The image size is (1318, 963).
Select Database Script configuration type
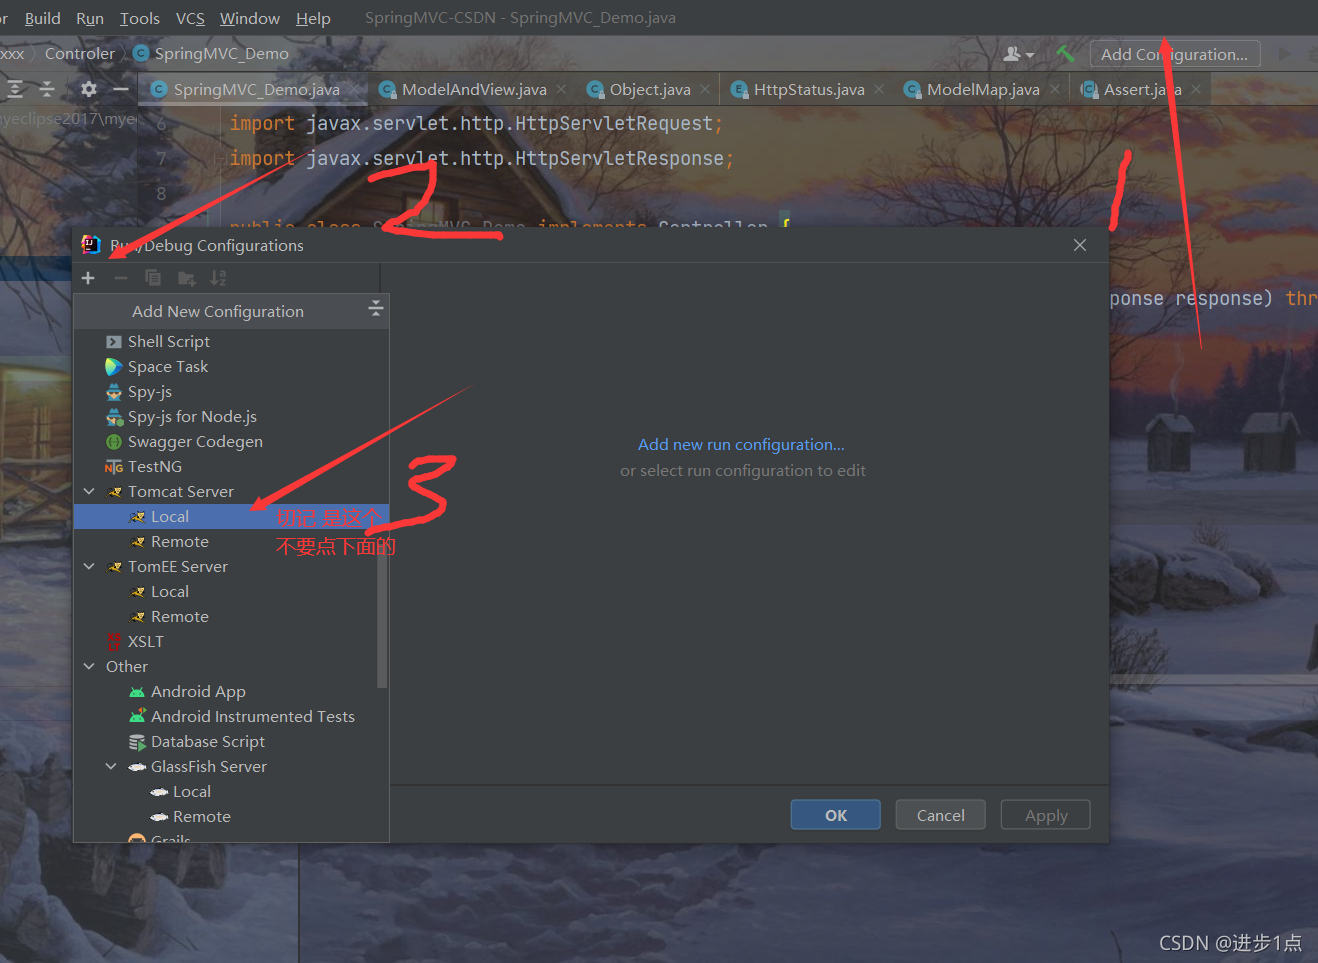point(231,742)
